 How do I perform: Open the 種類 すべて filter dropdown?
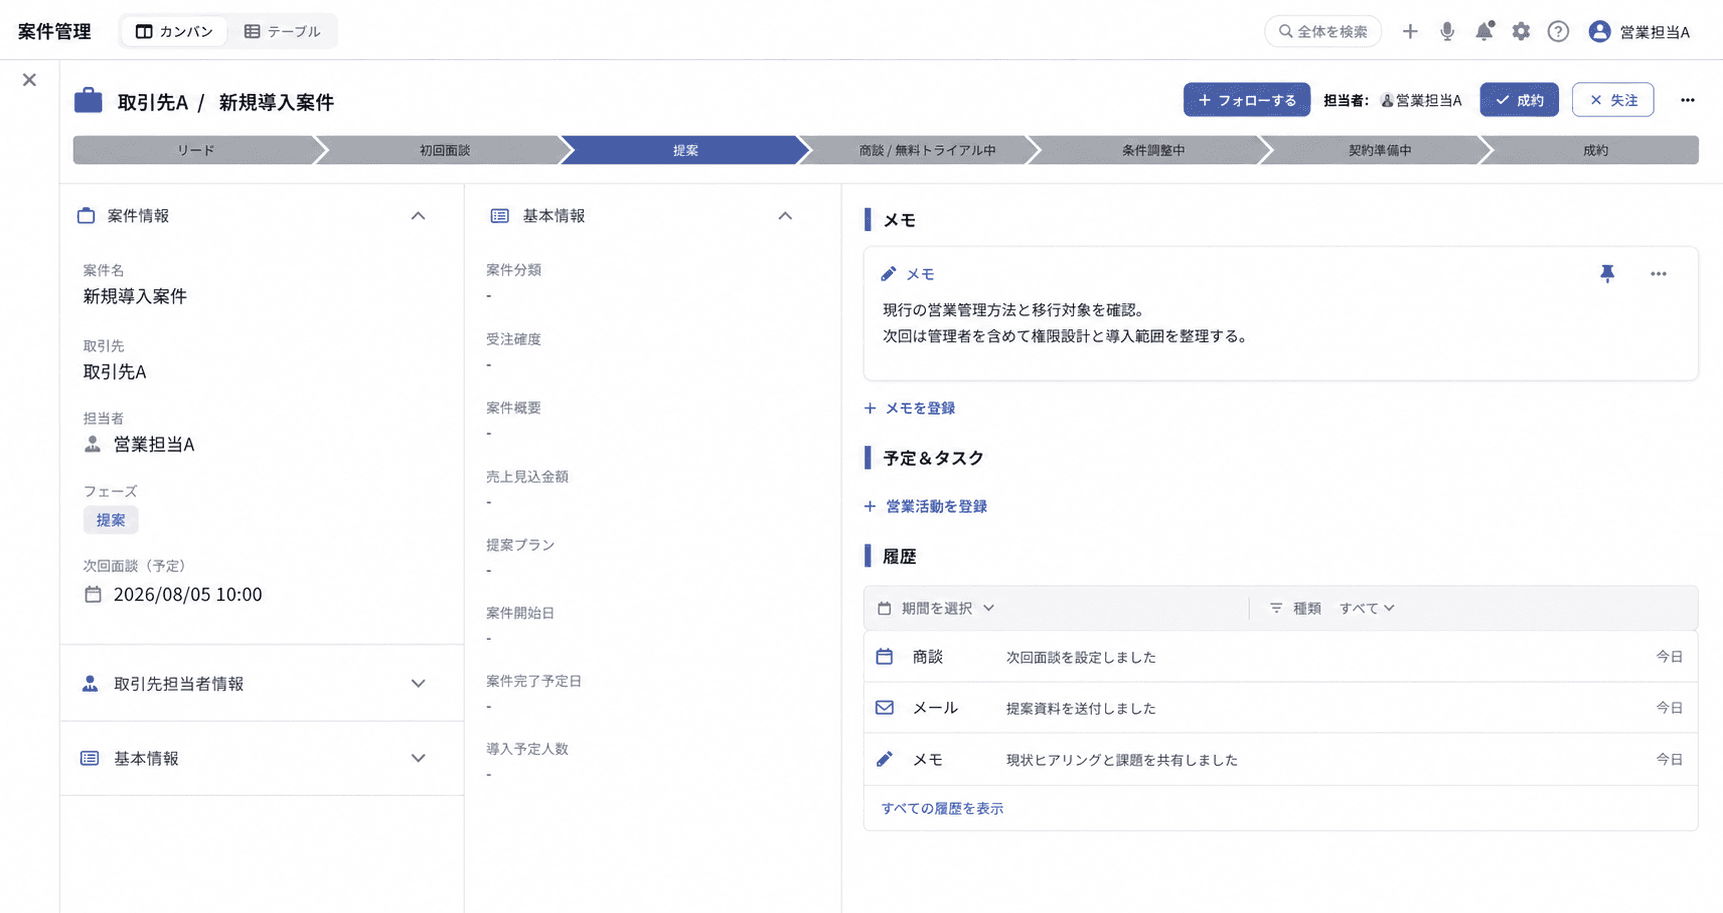point(1366,608)
